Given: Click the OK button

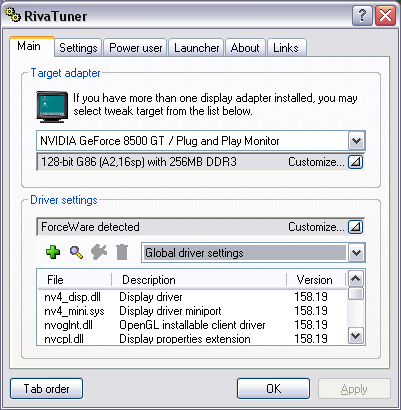Looking at the screenshot, I should (273, 389).
